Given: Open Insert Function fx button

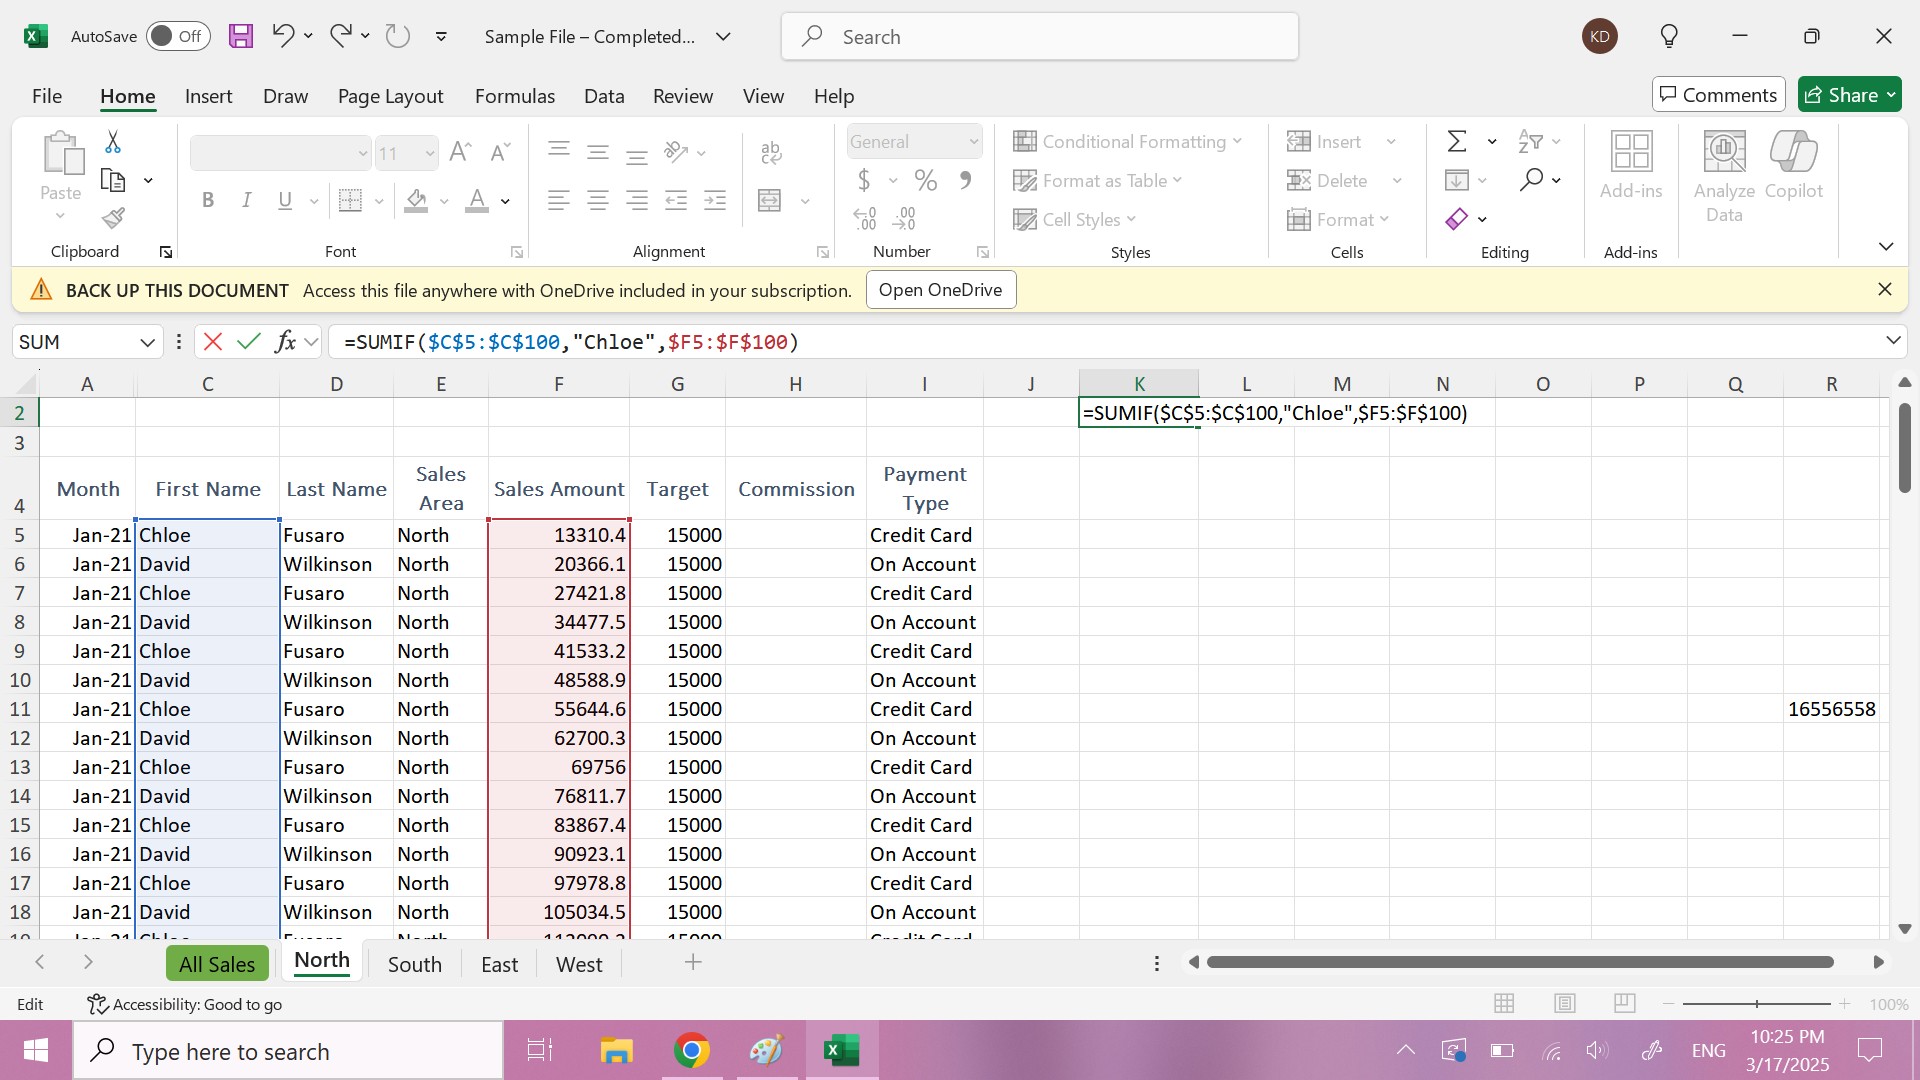Looking at the screenshot, I should pyautogui.click(x=285, y=342).
